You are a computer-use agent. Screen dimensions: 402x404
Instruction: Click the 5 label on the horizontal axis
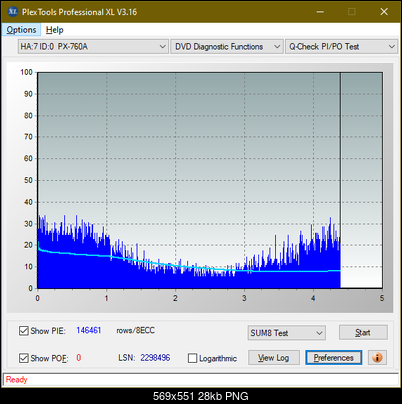(382, 298)
